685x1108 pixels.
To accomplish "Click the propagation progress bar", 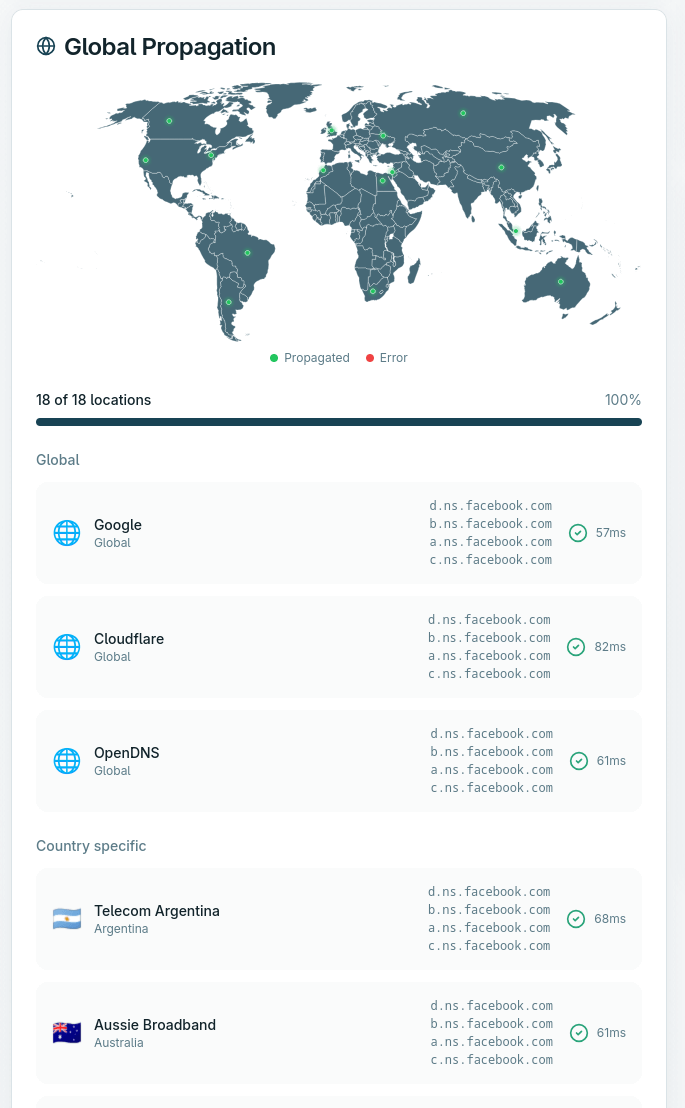I will coord(339,422).
